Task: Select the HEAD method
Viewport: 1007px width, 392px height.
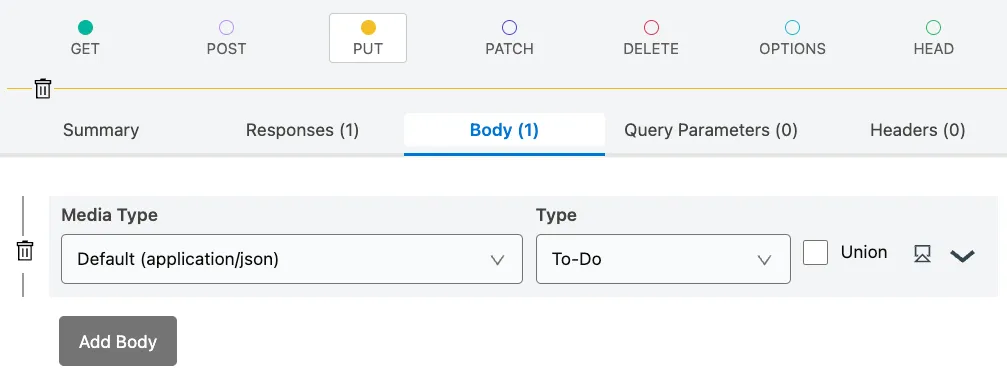Action: pyautogui.click(x=934, y=38)
